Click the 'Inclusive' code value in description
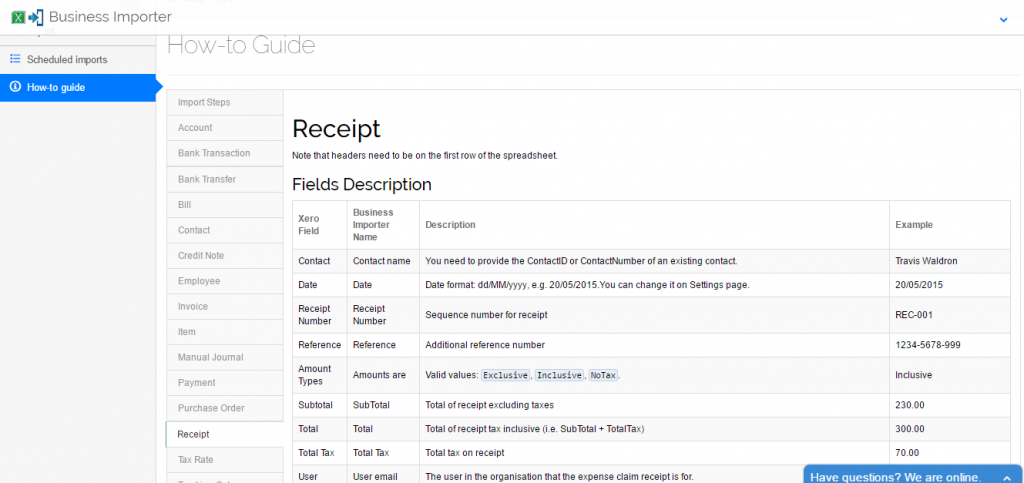Screen dimensions: 1024x483 tap(559, 375)
